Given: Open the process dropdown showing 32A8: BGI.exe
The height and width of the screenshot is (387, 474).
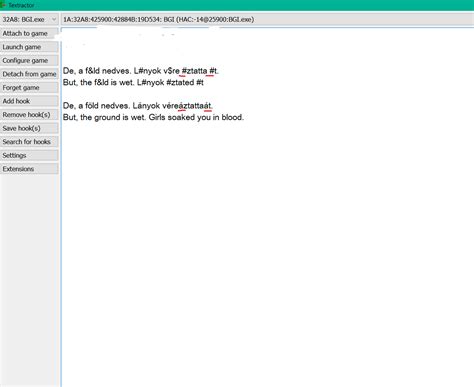Looking at the screenshot, I should tap(29, 19).
